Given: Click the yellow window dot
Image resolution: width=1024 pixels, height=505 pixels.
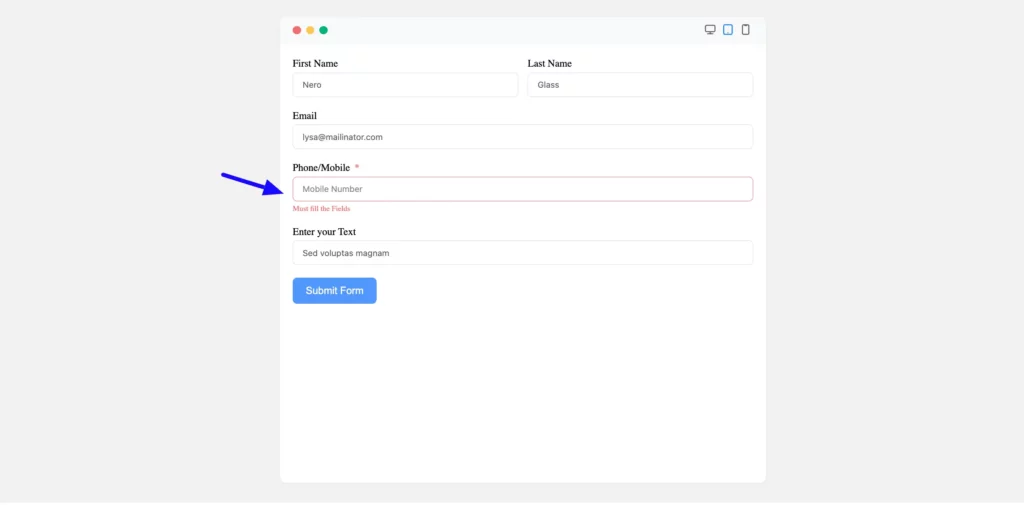Looking at the screenshot, I should [x=310, y=30].
